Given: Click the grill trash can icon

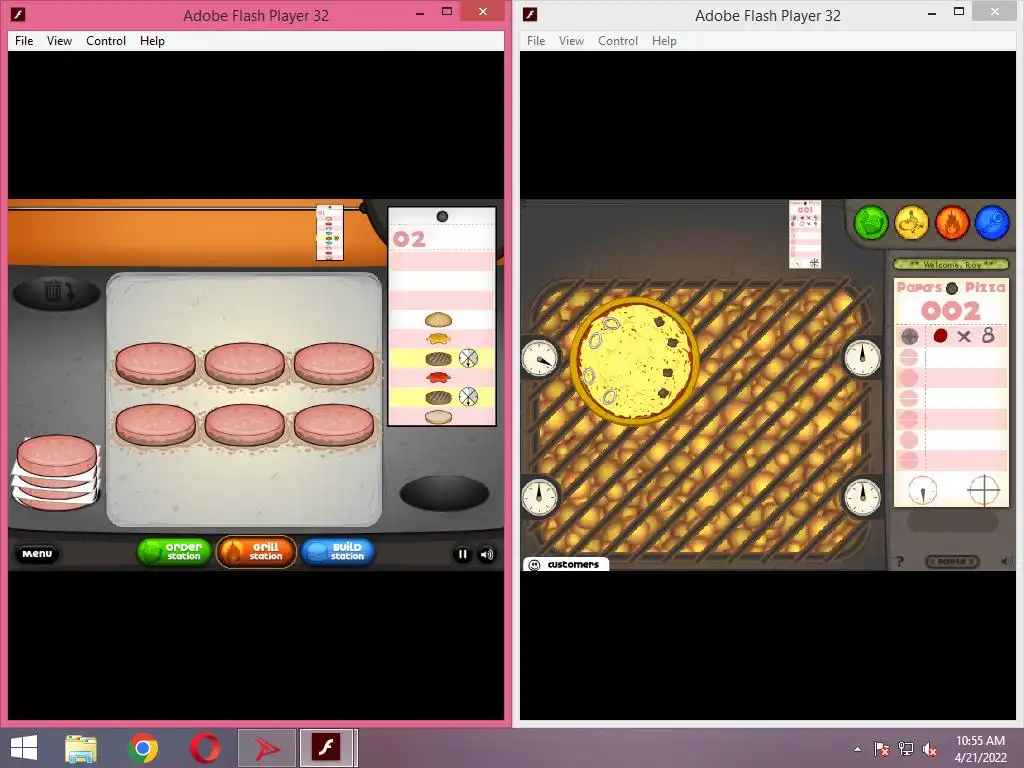Looking at the screenshot, I should click(x=57, y=292).
